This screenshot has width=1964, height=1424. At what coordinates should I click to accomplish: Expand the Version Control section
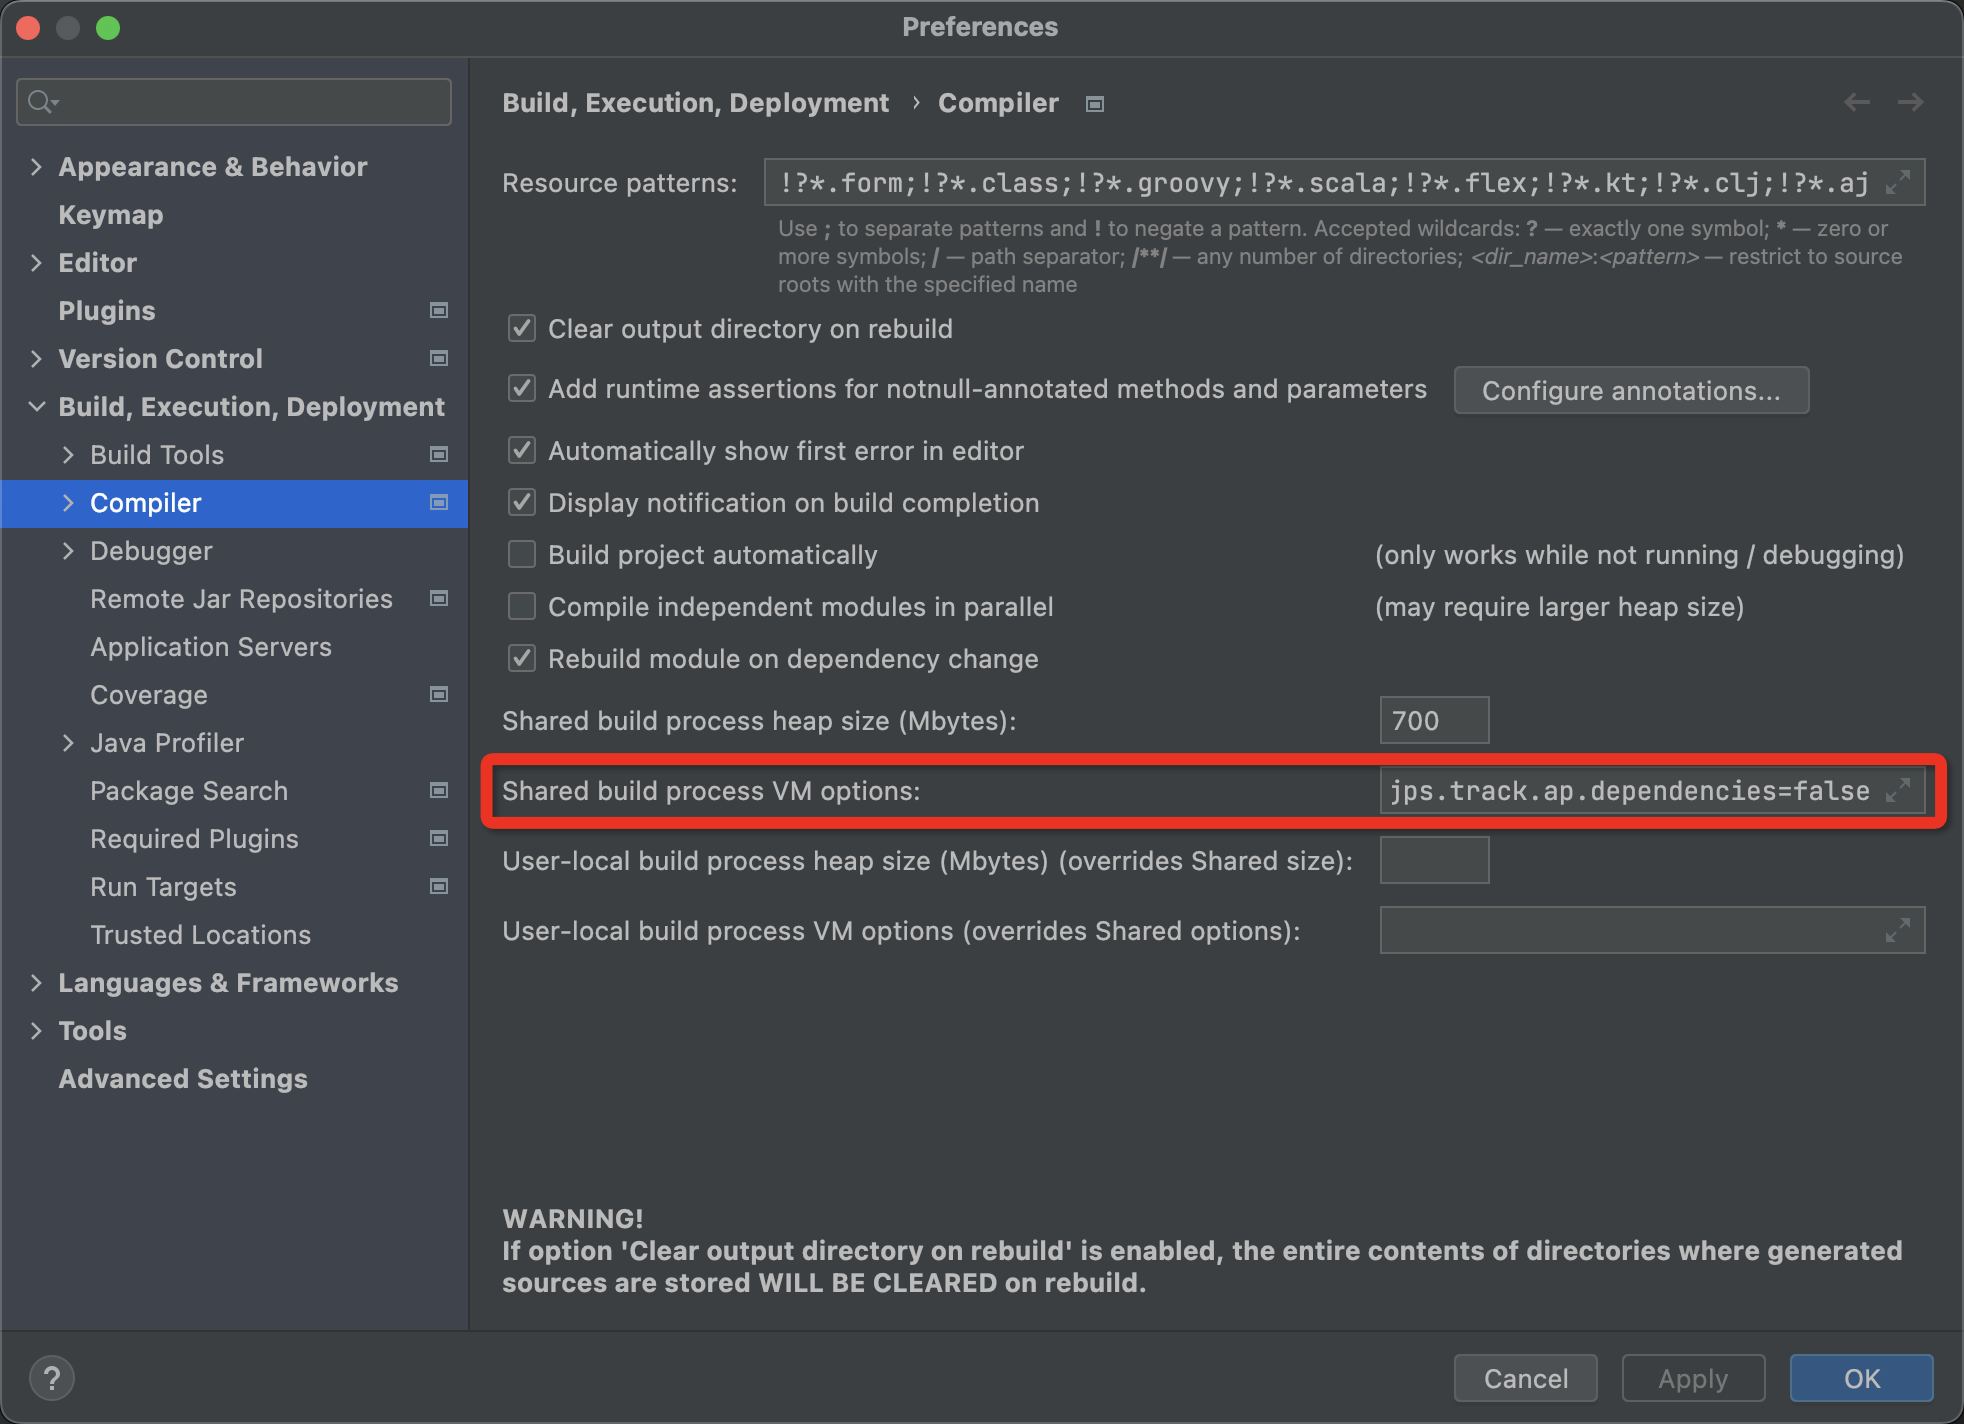36,358
